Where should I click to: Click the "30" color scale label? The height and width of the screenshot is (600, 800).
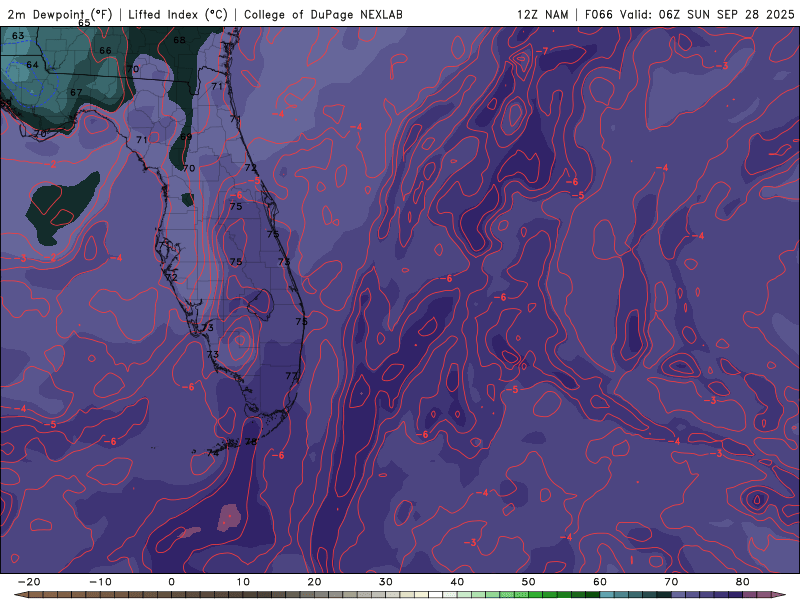pyautogui.click(x=386, y=582)
